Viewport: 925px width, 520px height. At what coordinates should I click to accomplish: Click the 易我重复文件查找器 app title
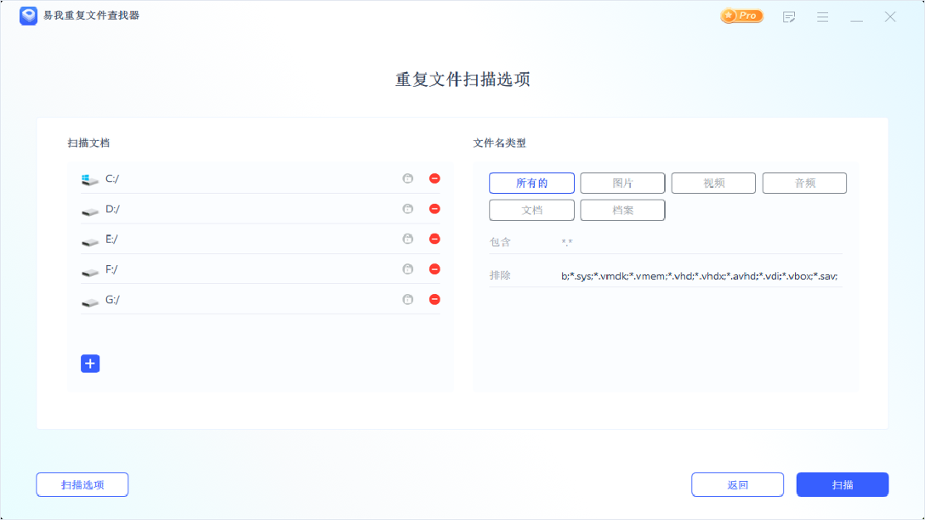tap(91, 15)
